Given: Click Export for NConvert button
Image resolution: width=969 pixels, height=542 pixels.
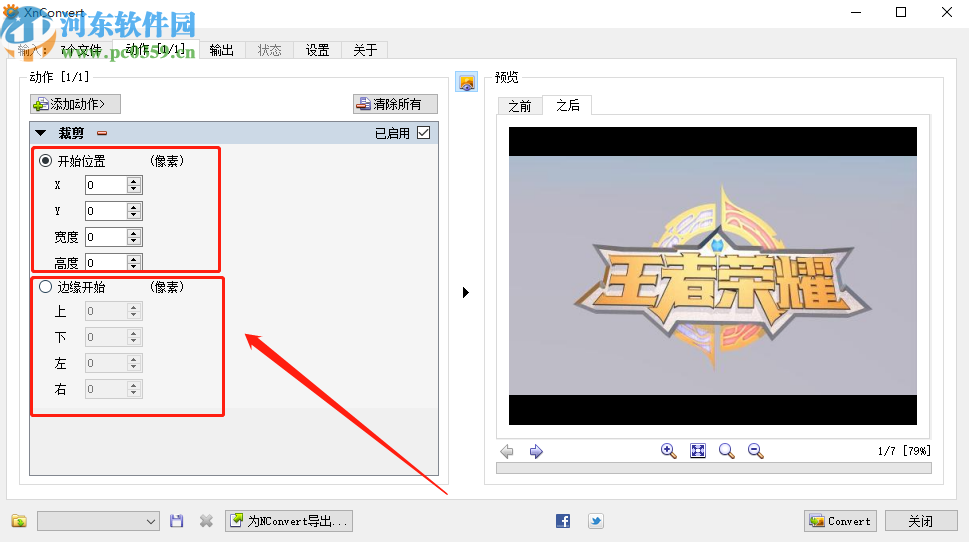Looking at the screenshot, I should pos(289,521).
